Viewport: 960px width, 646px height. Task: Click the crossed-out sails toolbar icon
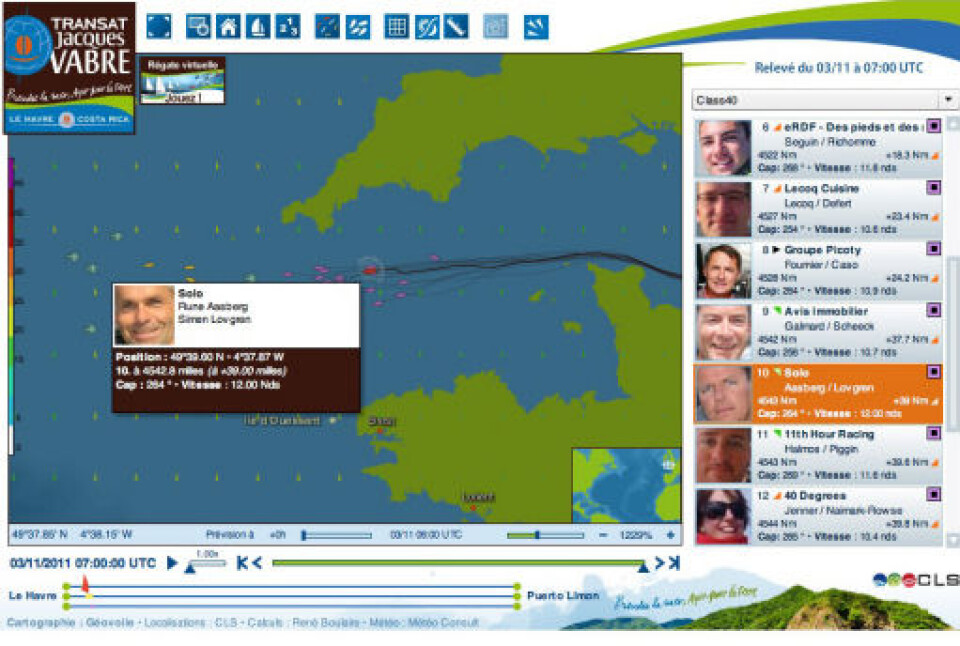427,27
